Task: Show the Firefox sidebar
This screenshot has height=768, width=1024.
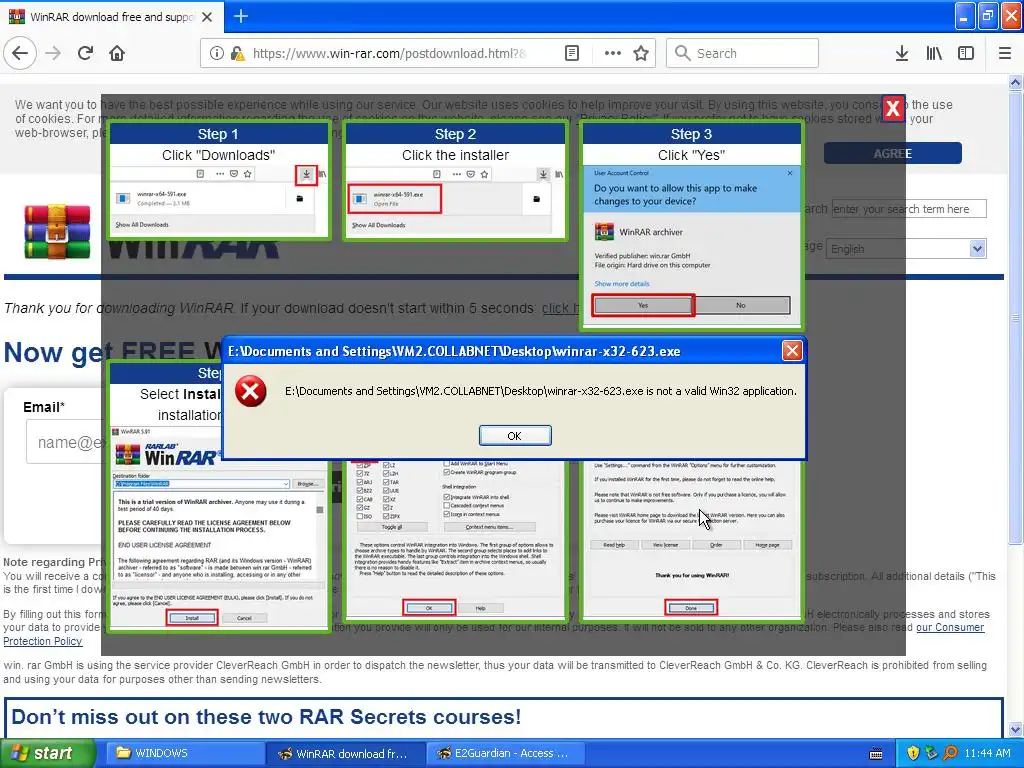Action: 966,54
